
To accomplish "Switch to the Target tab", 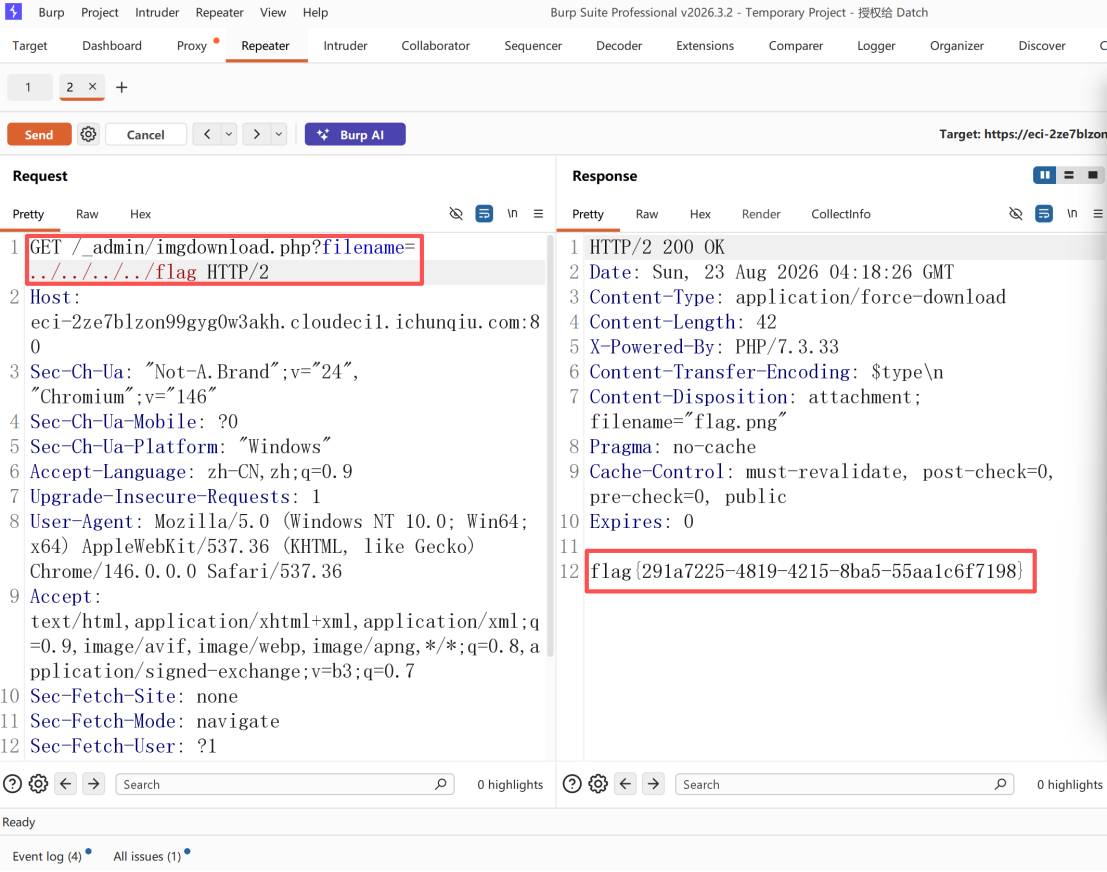I will click(x=30, y=45).
